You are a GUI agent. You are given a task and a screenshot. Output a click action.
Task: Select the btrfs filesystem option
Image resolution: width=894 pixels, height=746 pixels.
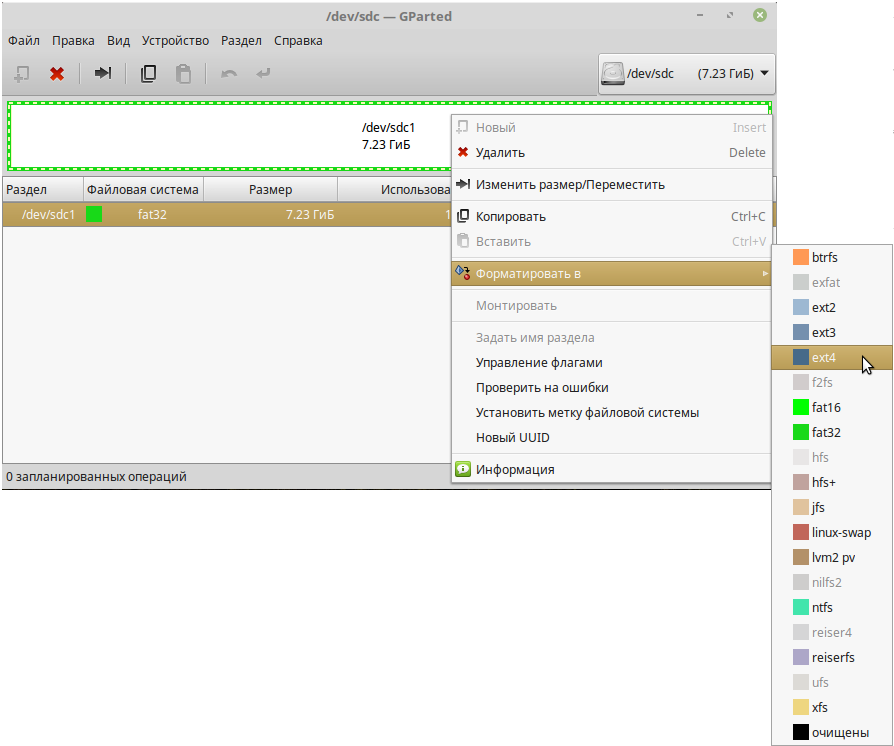pos(824,257)
